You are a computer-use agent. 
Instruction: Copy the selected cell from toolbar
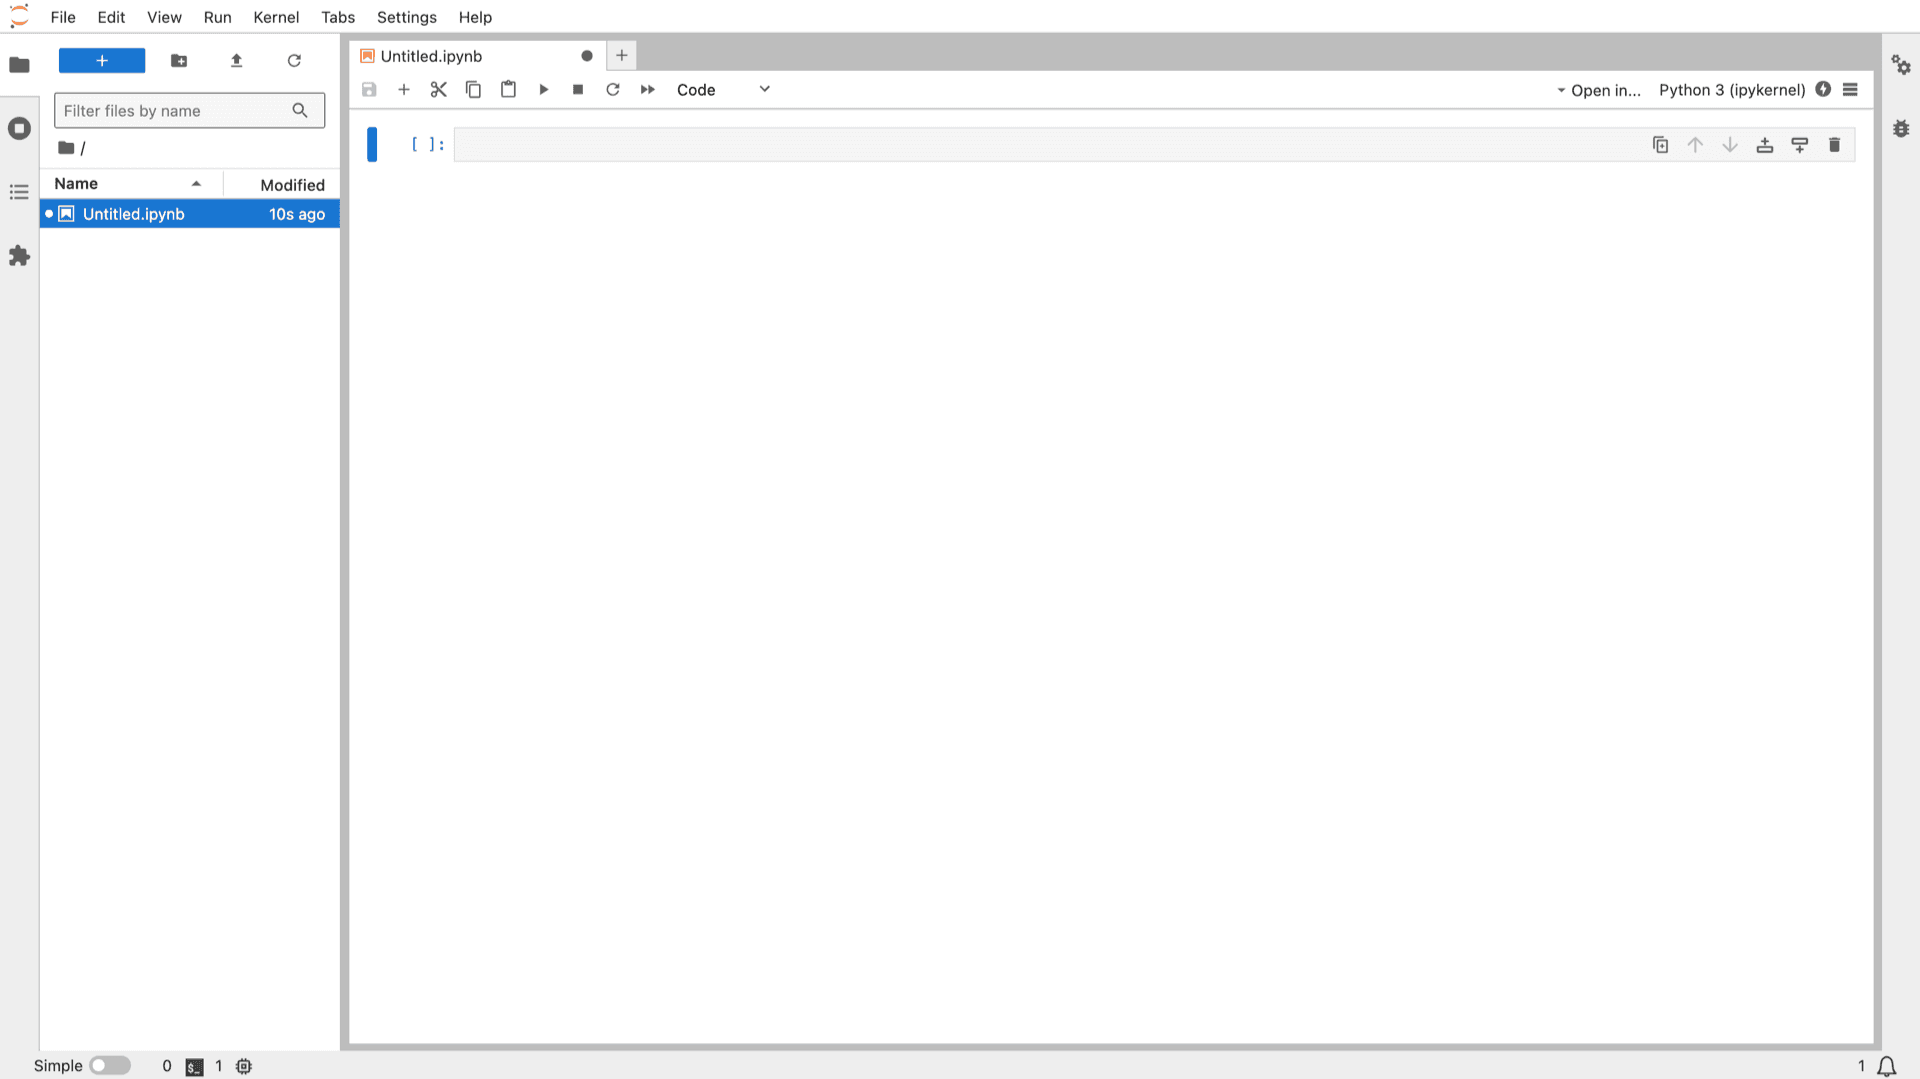473,90
